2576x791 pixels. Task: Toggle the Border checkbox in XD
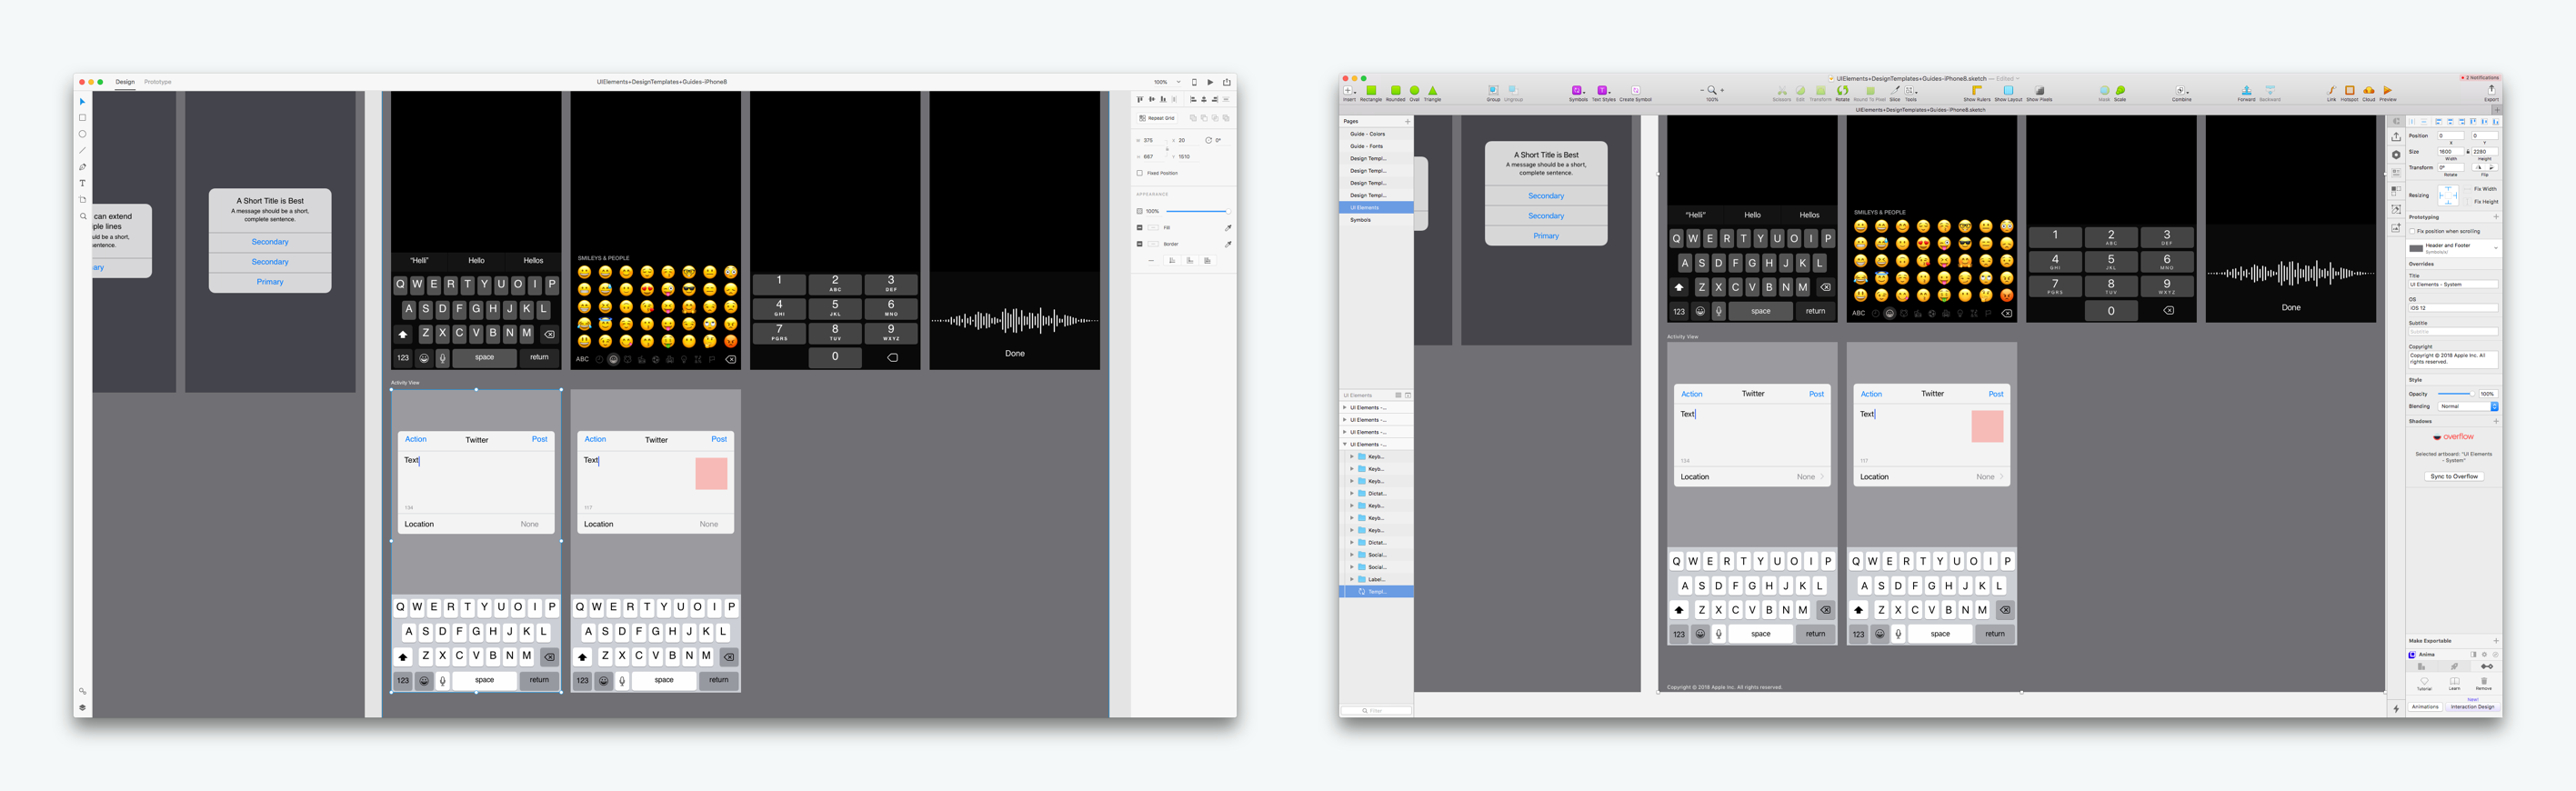coord(1140,244)
